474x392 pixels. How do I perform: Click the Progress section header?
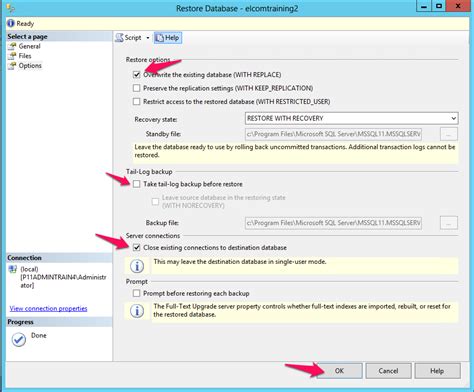(x=20, y=322)
